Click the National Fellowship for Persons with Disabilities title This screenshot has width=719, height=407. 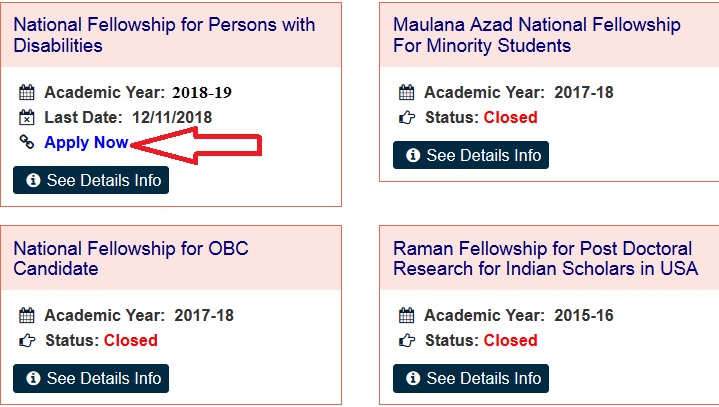164,34
